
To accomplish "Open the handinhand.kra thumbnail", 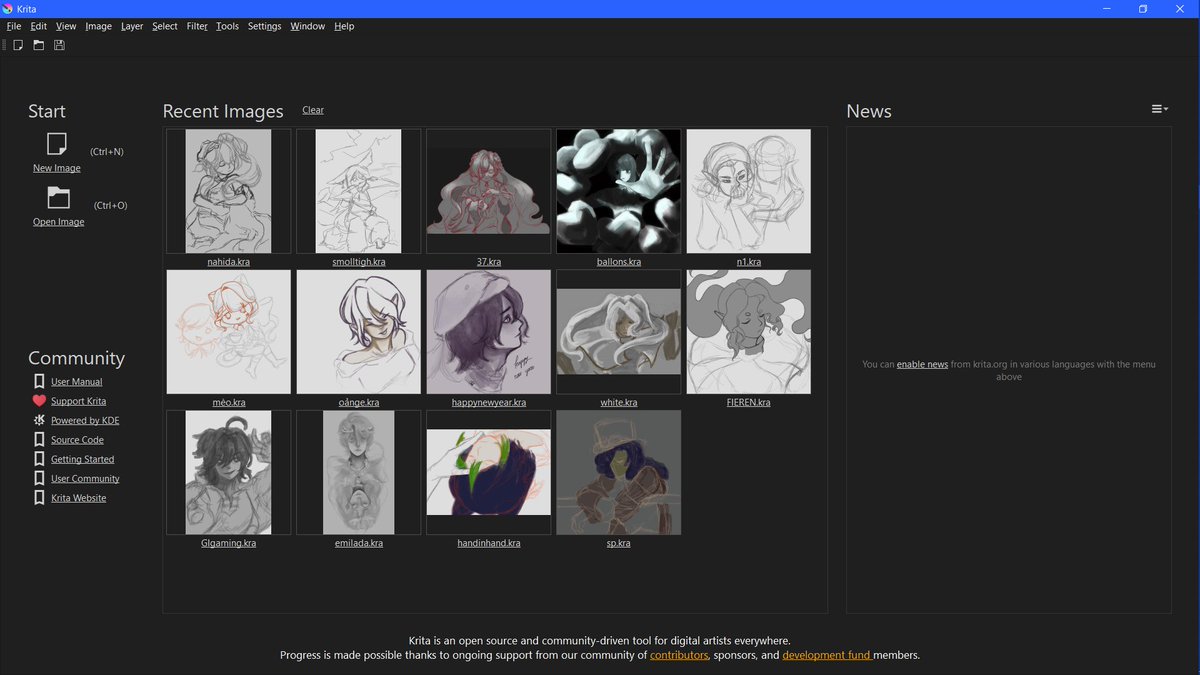I will tap(488, 473).
